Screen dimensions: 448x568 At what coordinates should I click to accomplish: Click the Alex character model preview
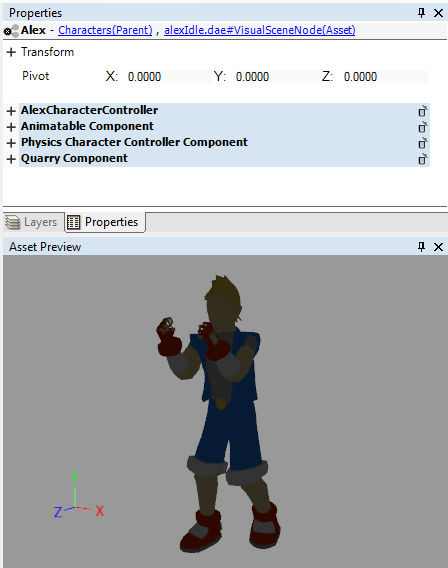click(219, 413)
